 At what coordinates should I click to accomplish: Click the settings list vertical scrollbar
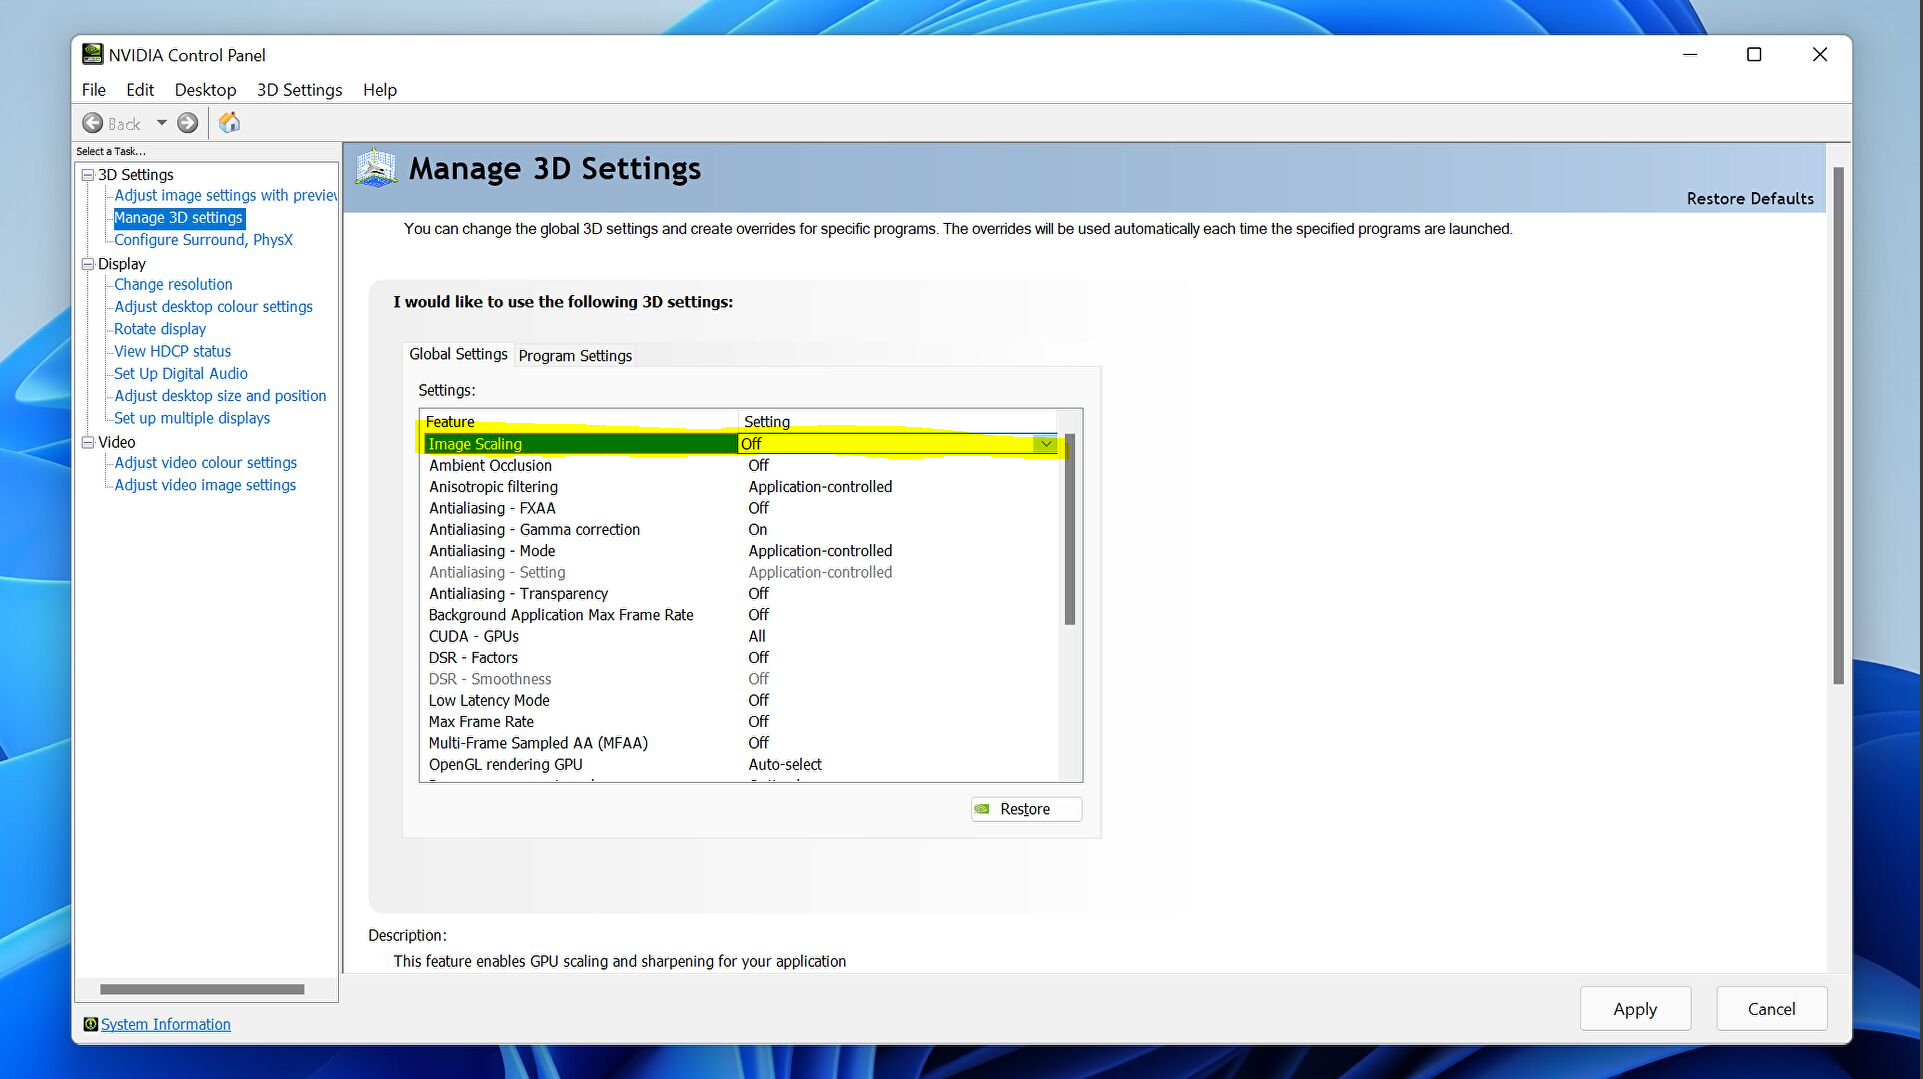(1070, 529)
